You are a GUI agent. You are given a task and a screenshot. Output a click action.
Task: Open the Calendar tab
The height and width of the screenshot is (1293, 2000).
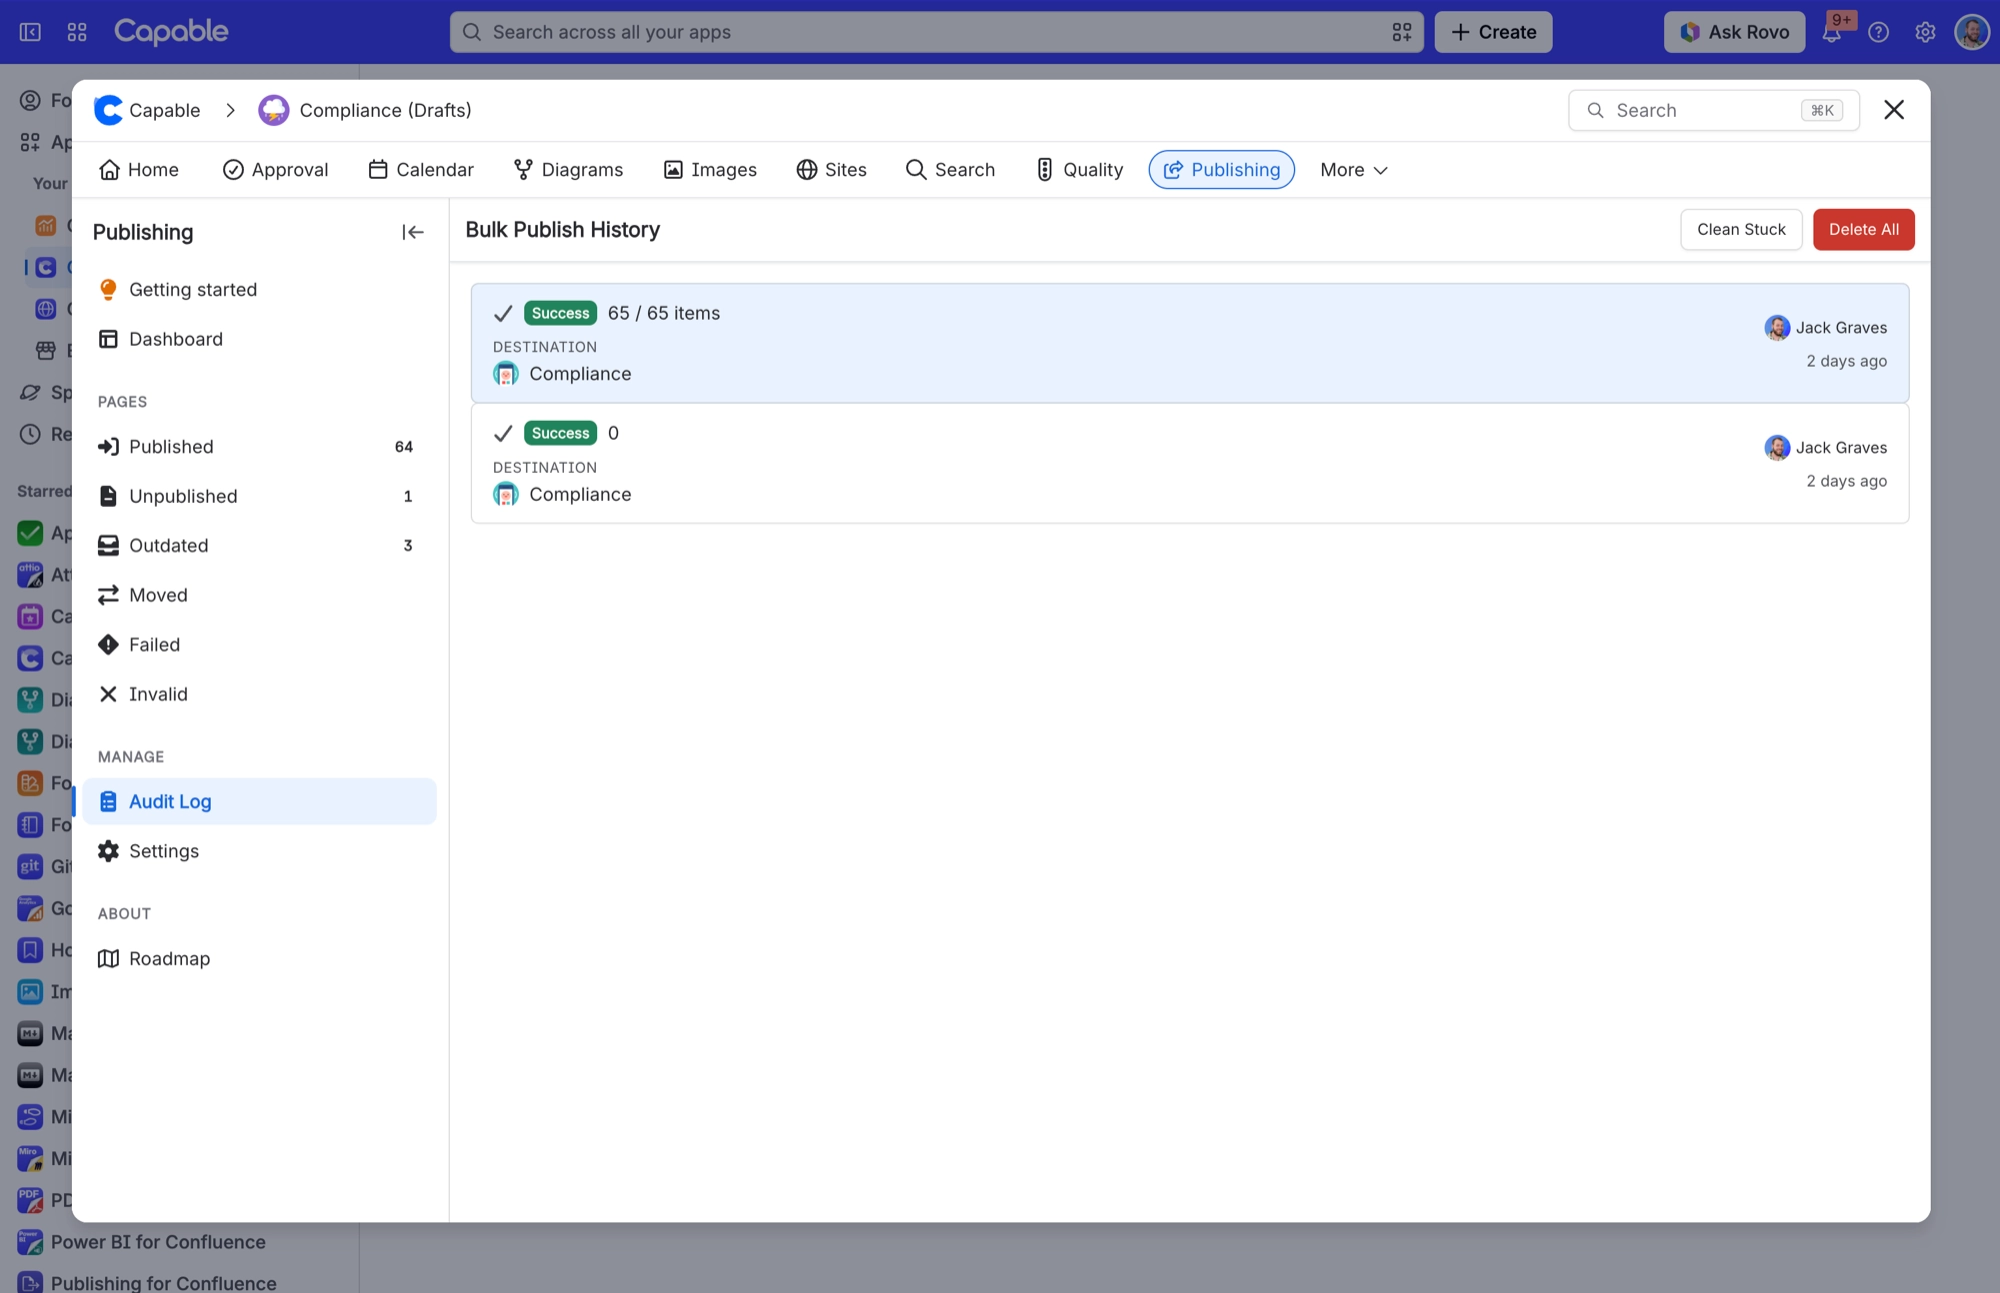click(421, 170)
